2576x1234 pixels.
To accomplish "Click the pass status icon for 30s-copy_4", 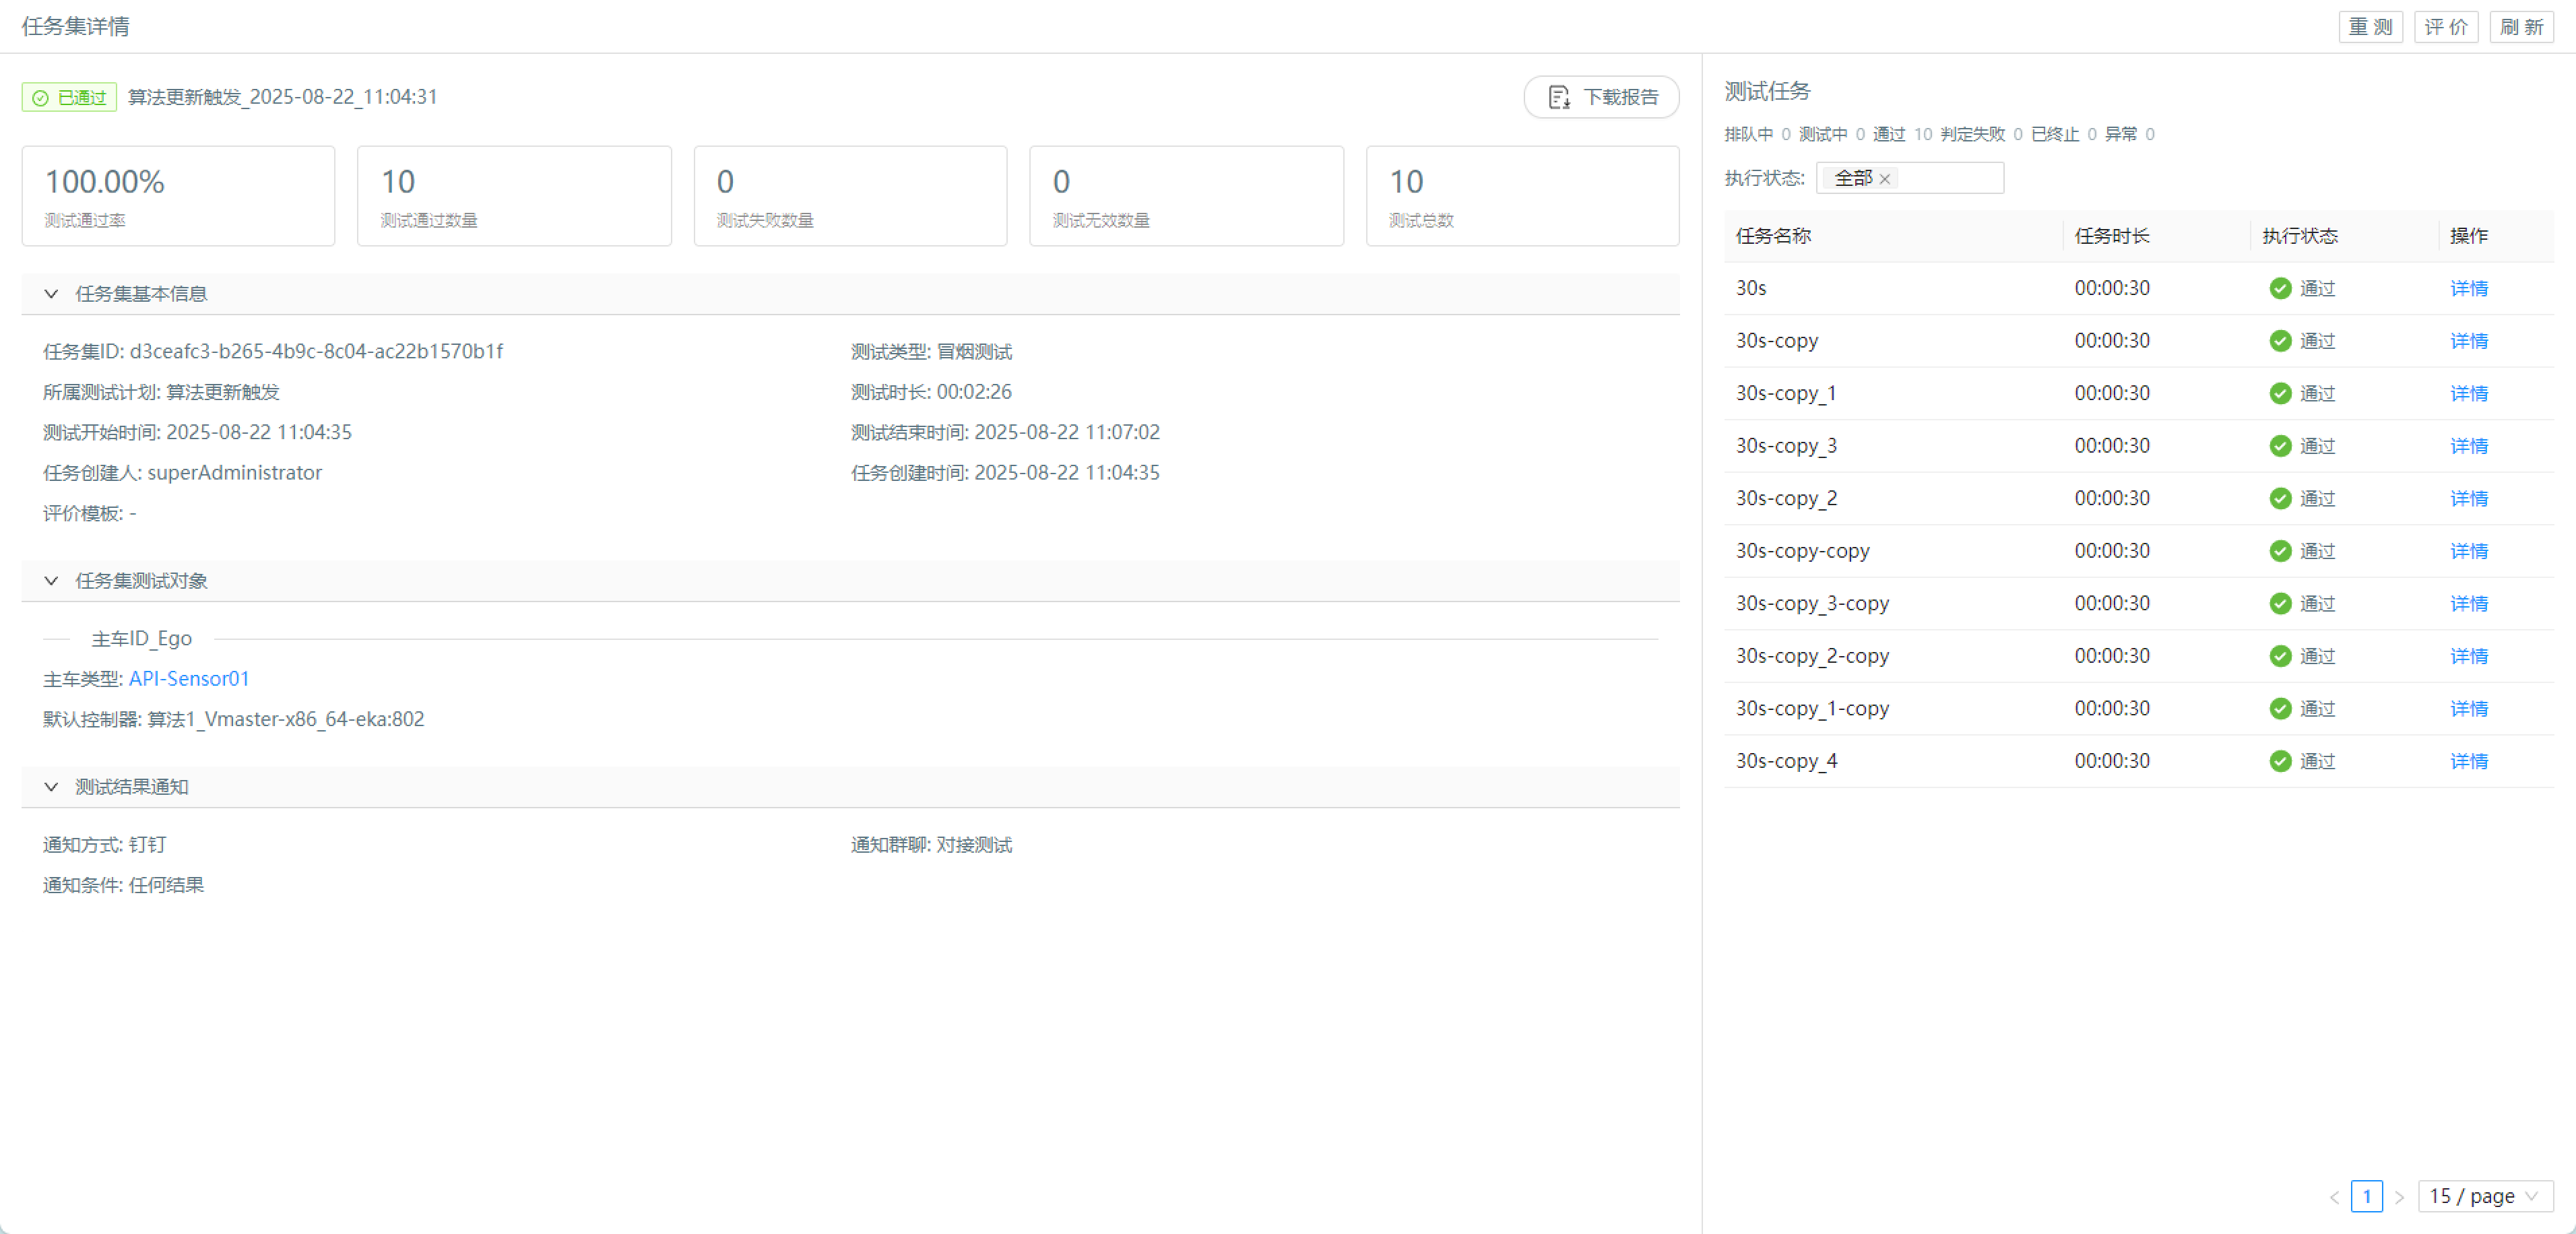I will [x=2280, y=761].
